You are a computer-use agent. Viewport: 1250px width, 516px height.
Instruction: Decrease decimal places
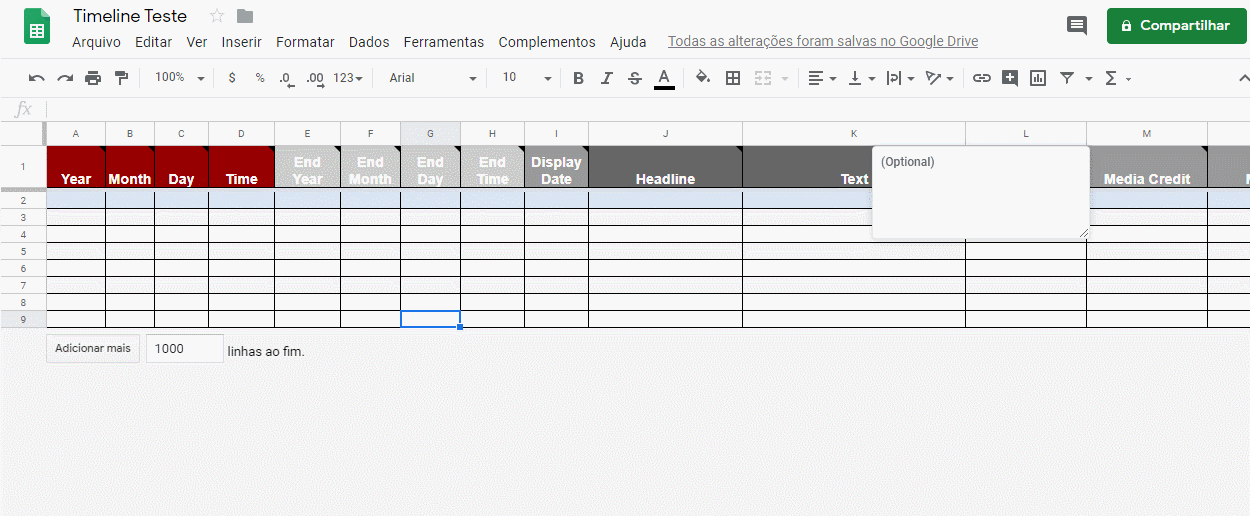[x=287, y=78]
